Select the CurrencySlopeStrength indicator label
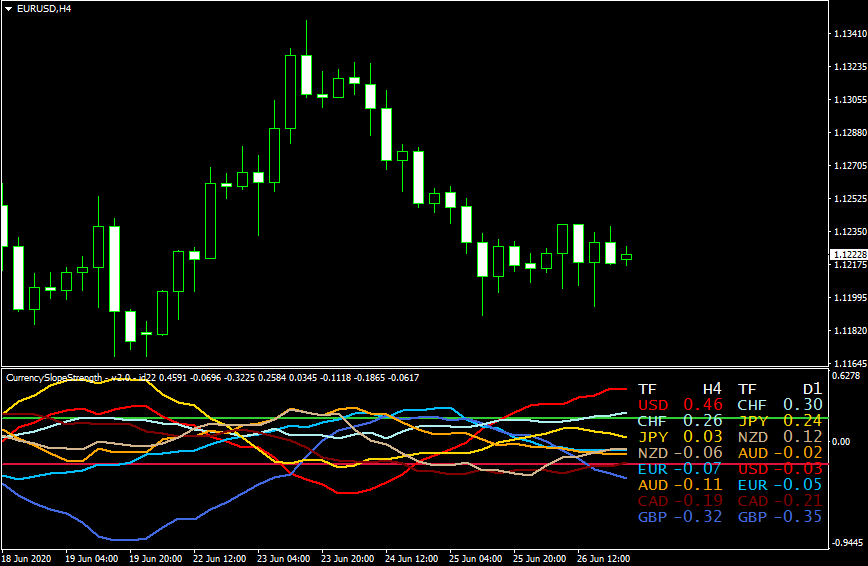Screen dimensions: 868x566 point(54,377)
